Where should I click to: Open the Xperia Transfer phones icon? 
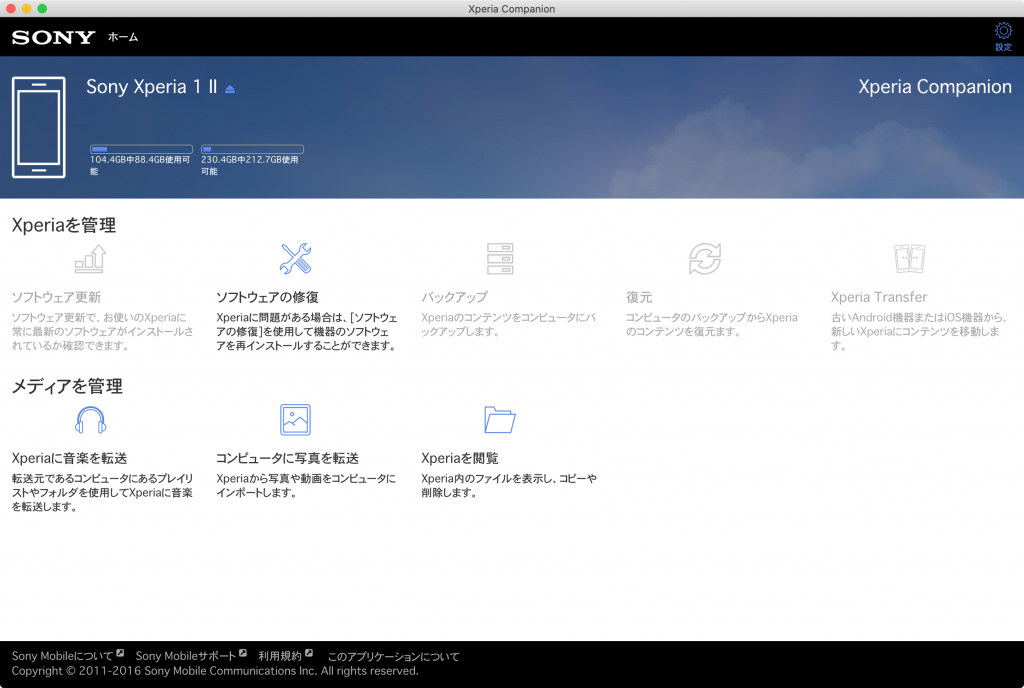coord(909,259)
